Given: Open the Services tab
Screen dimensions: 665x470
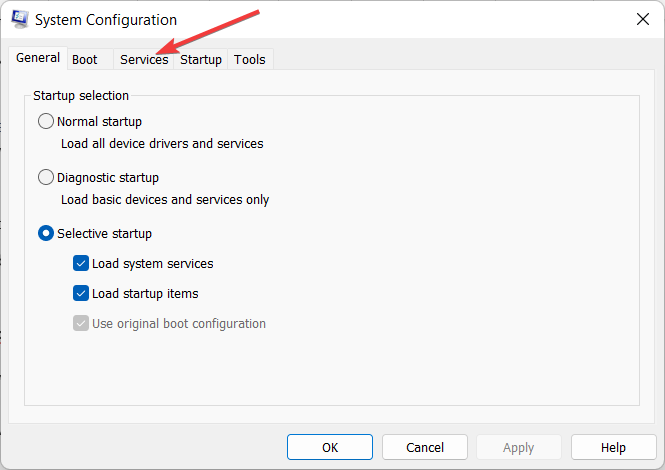Looking at the screenshot, I should (x=144, y=59).
